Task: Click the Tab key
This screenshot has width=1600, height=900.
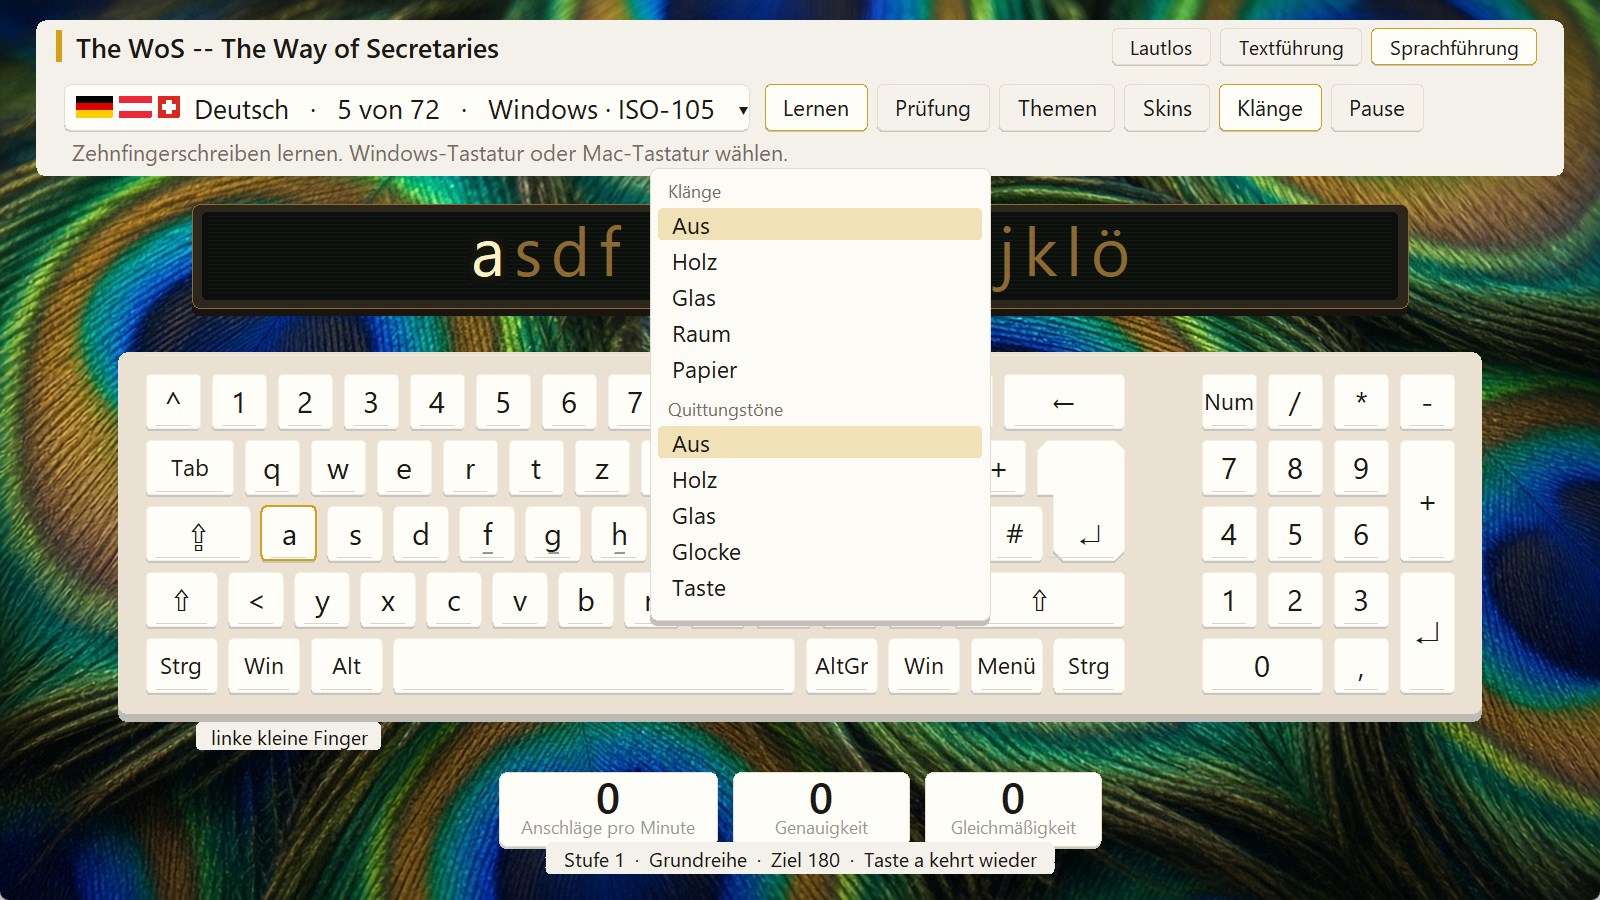Action: (x=190, y=468)
